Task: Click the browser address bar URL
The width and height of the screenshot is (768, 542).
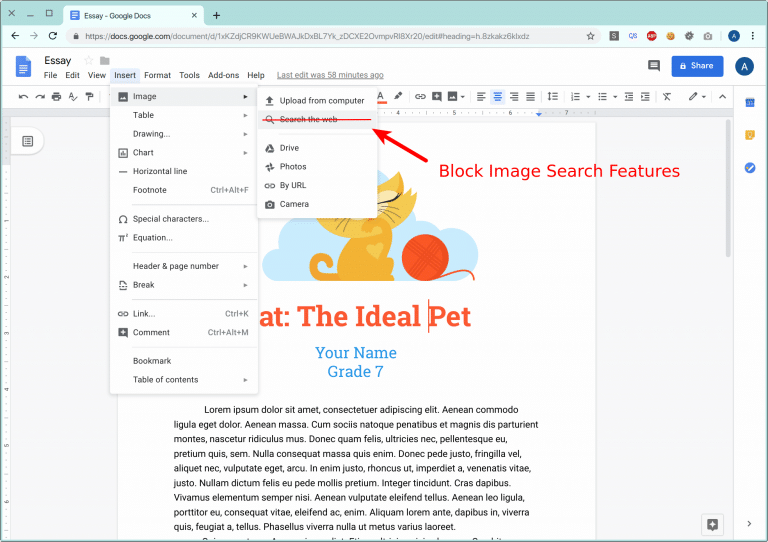Action: tap(307, 36)
